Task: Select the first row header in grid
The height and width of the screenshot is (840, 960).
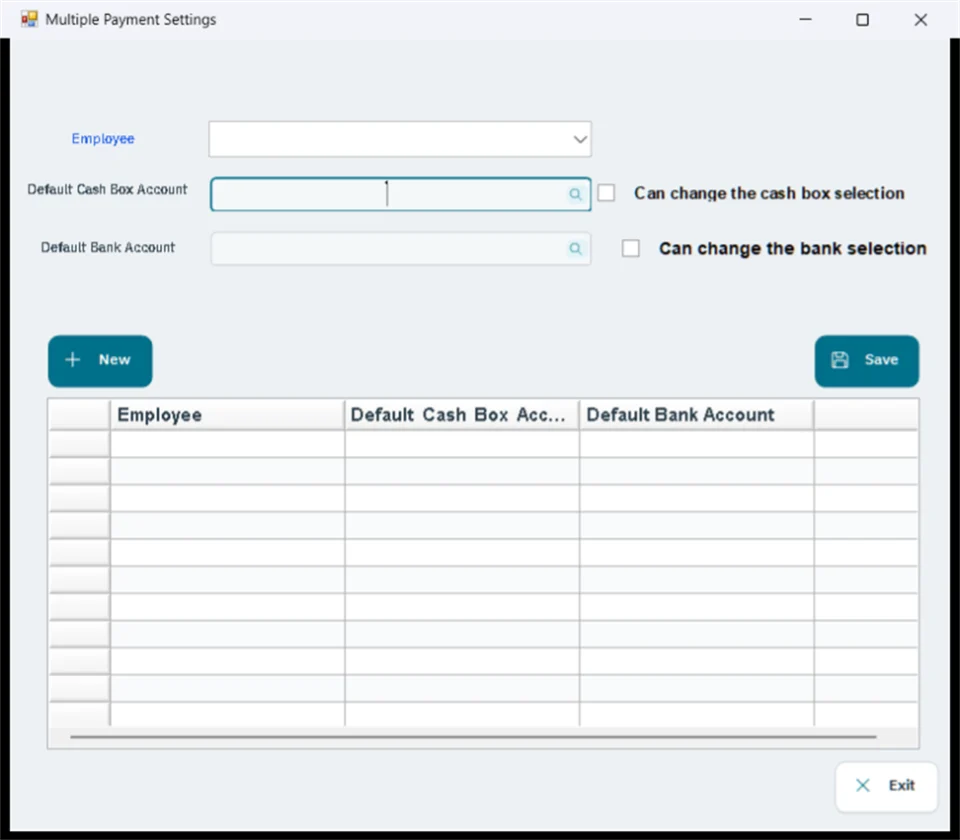Action: (80, 443)
